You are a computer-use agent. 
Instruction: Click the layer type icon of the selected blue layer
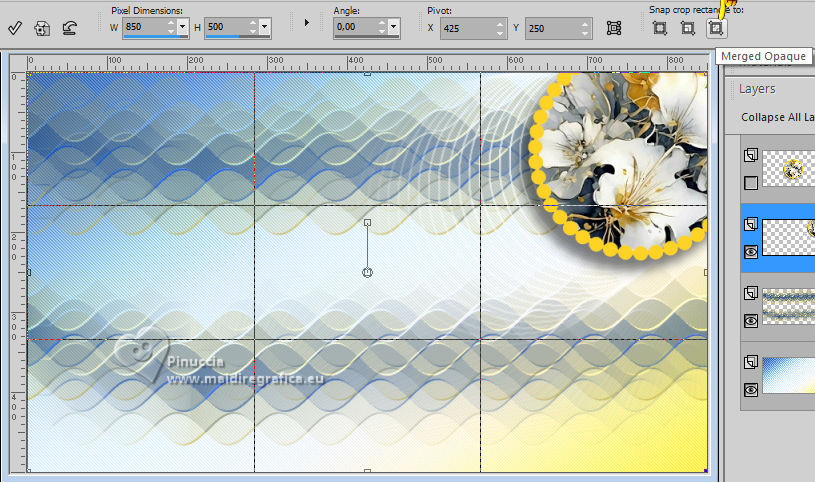[751, 224]
